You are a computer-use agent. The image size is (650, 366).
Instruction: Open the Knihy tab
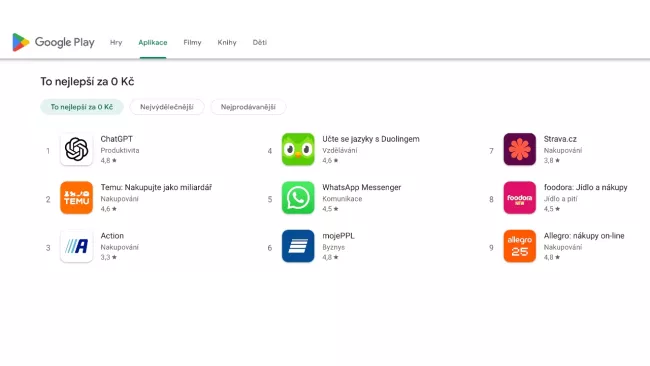(x=227, y=42)
